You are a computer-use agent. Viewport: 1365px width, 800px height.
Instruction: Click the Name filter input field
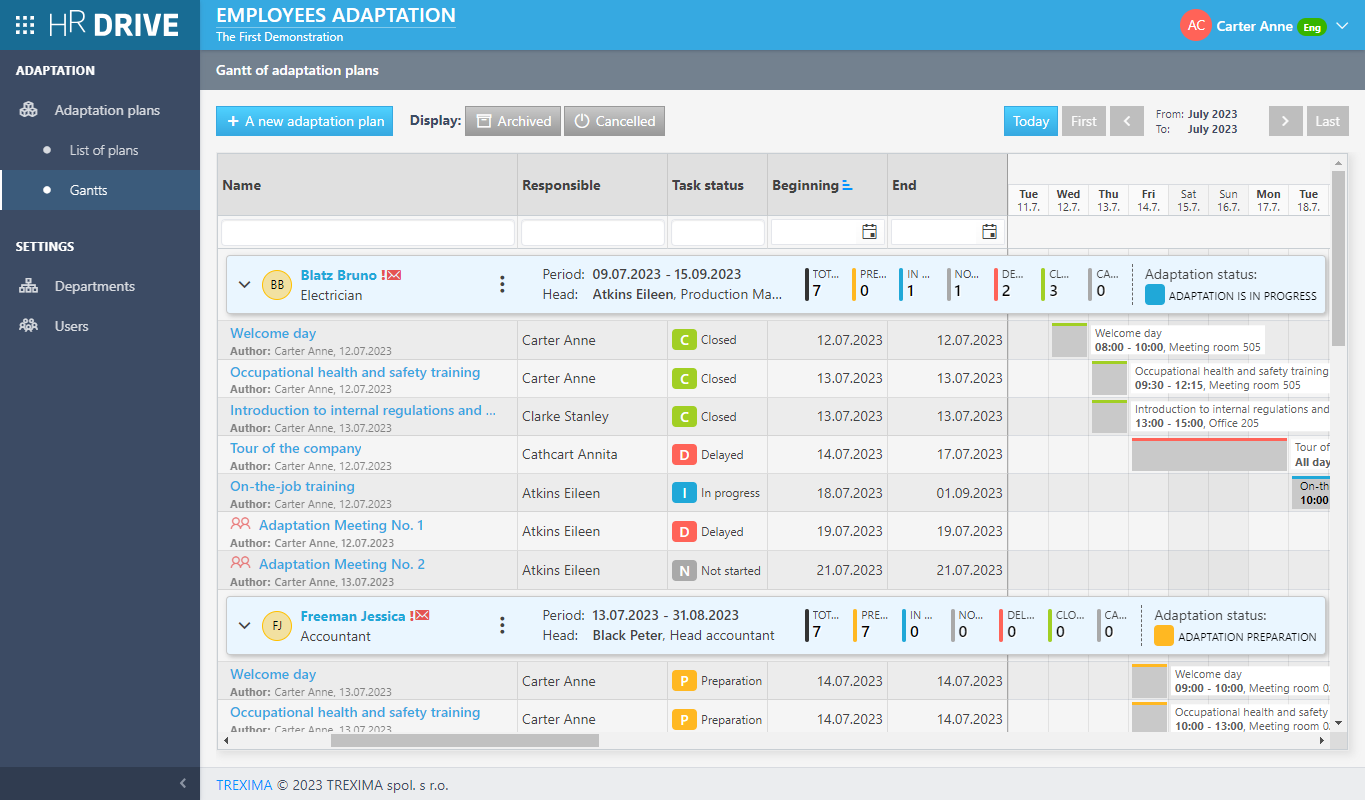(x=367, y=231)
